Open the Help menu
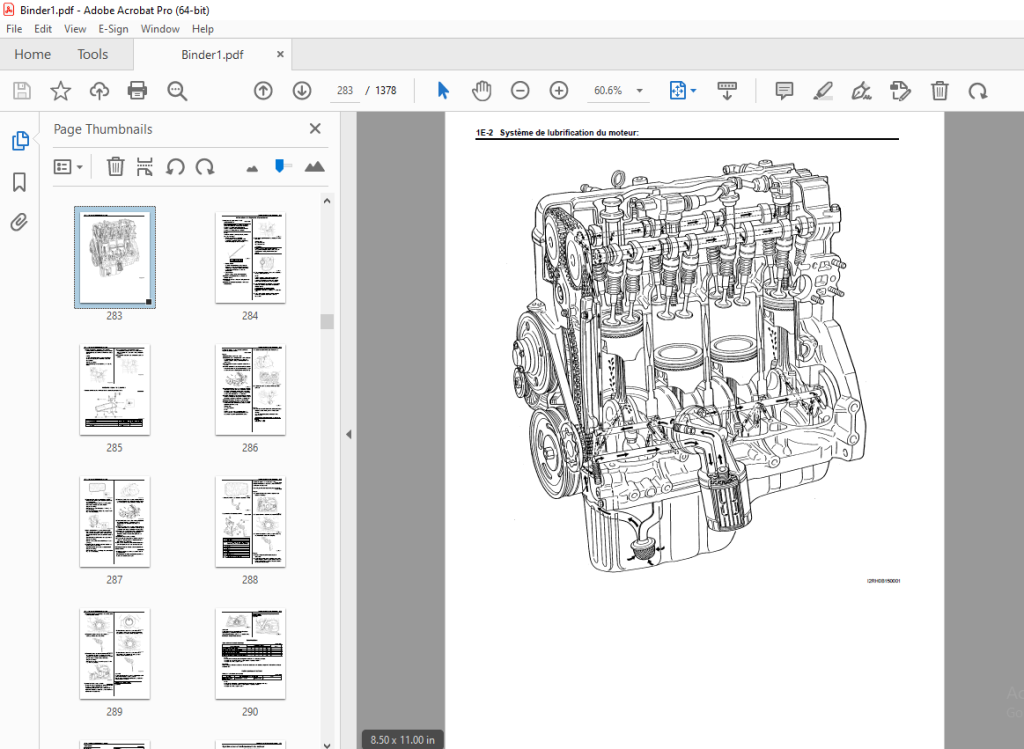The width and height of the screenshot is (1024, 749). pyautogui.click(x=202, y=29)
